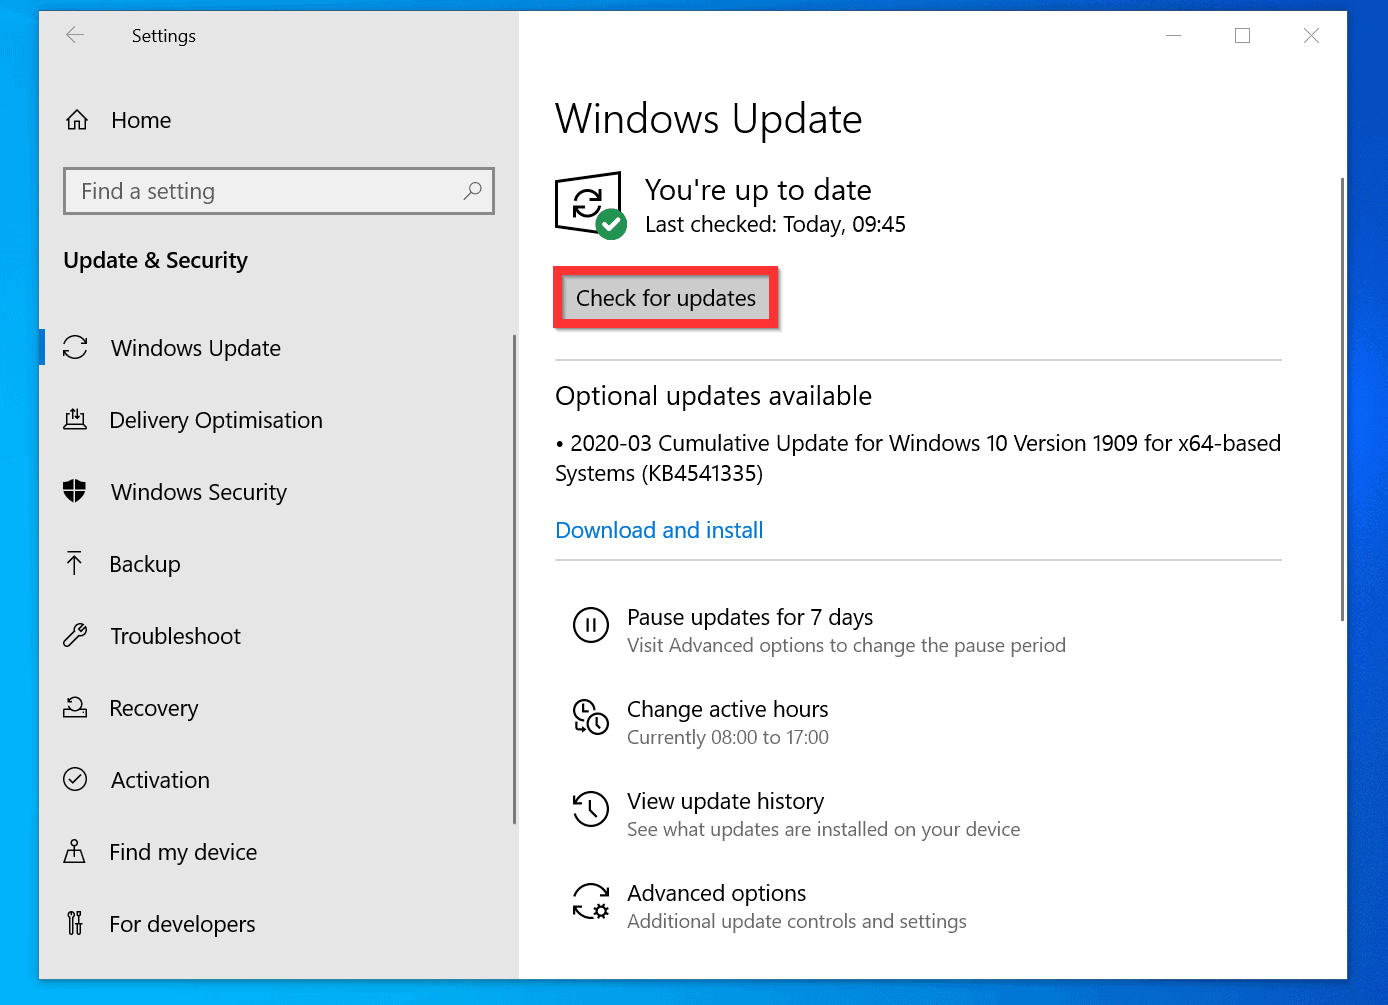Open For developers settings
Image resolution: width=1388 pixels, height=1005 pixels.
tap(182, 924)
